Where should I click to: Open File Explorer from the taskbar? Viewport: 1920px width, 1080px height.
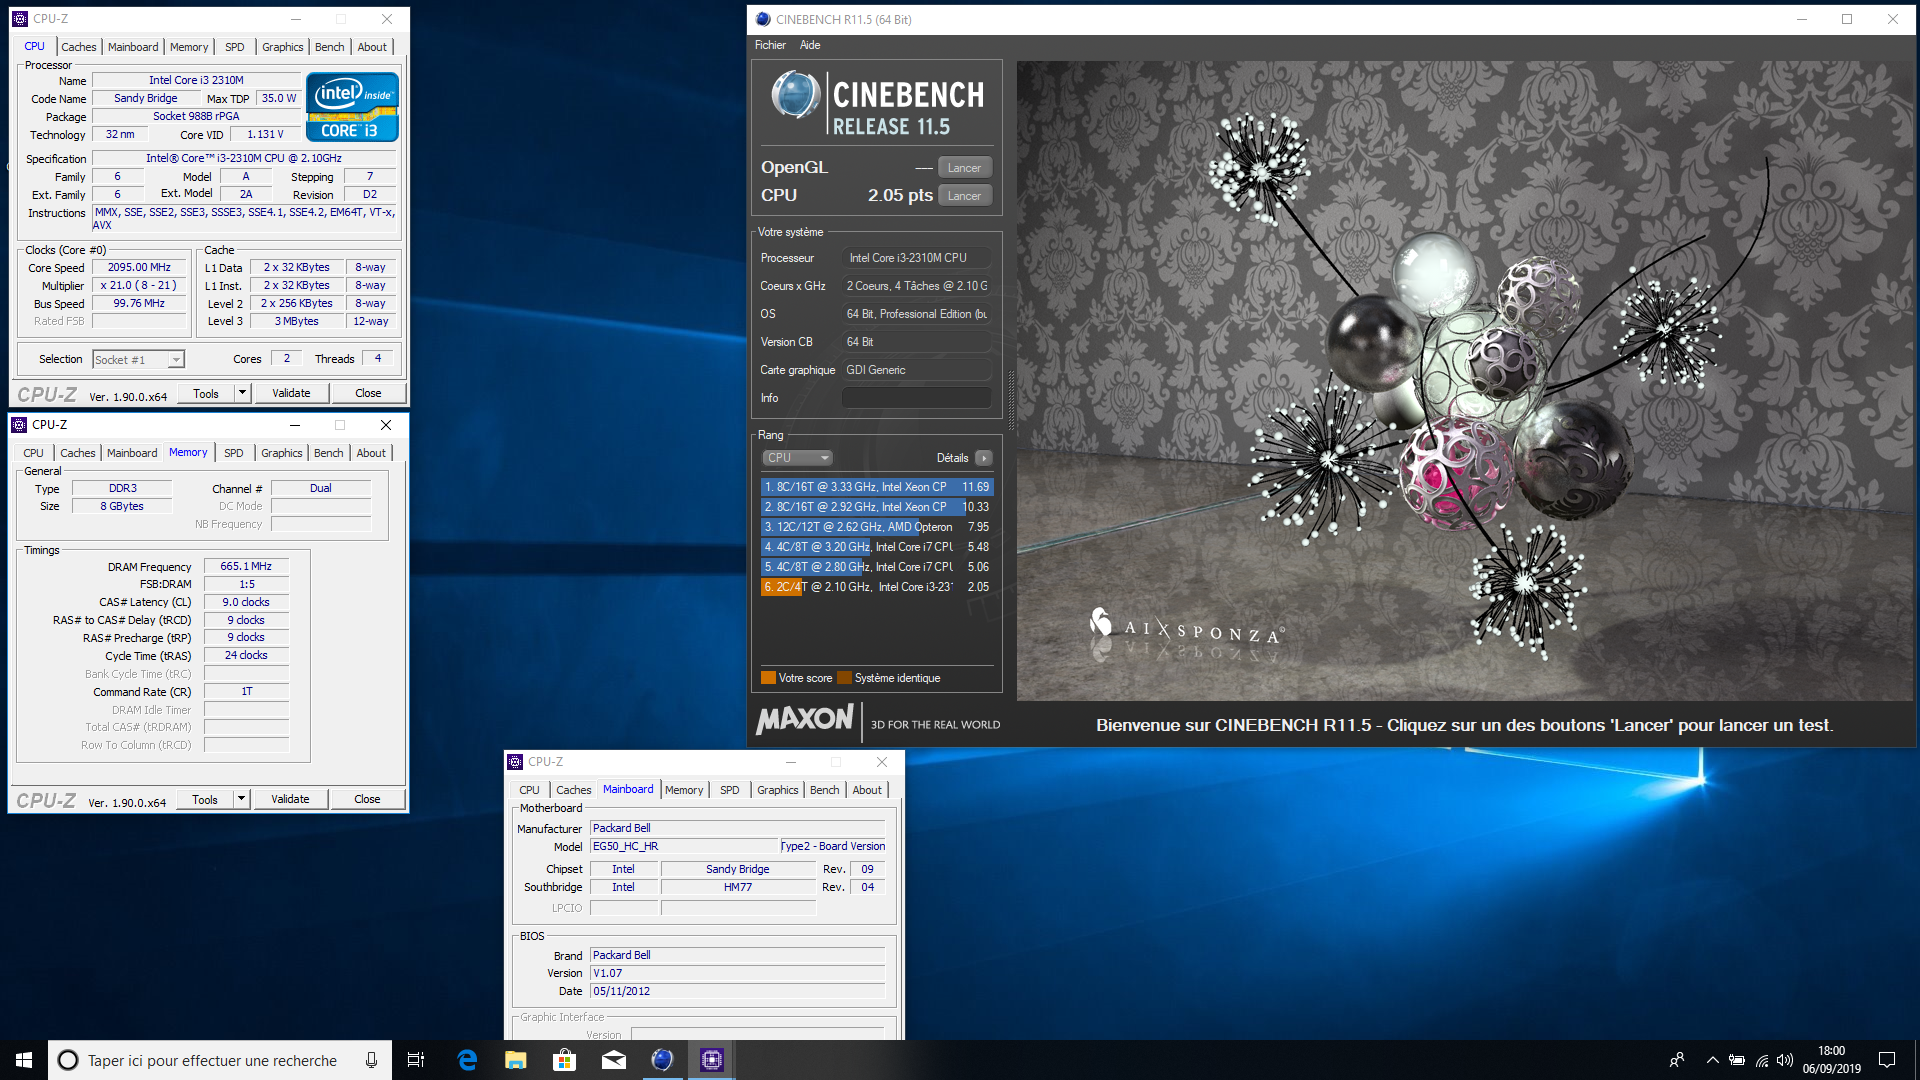[516, 1060]
